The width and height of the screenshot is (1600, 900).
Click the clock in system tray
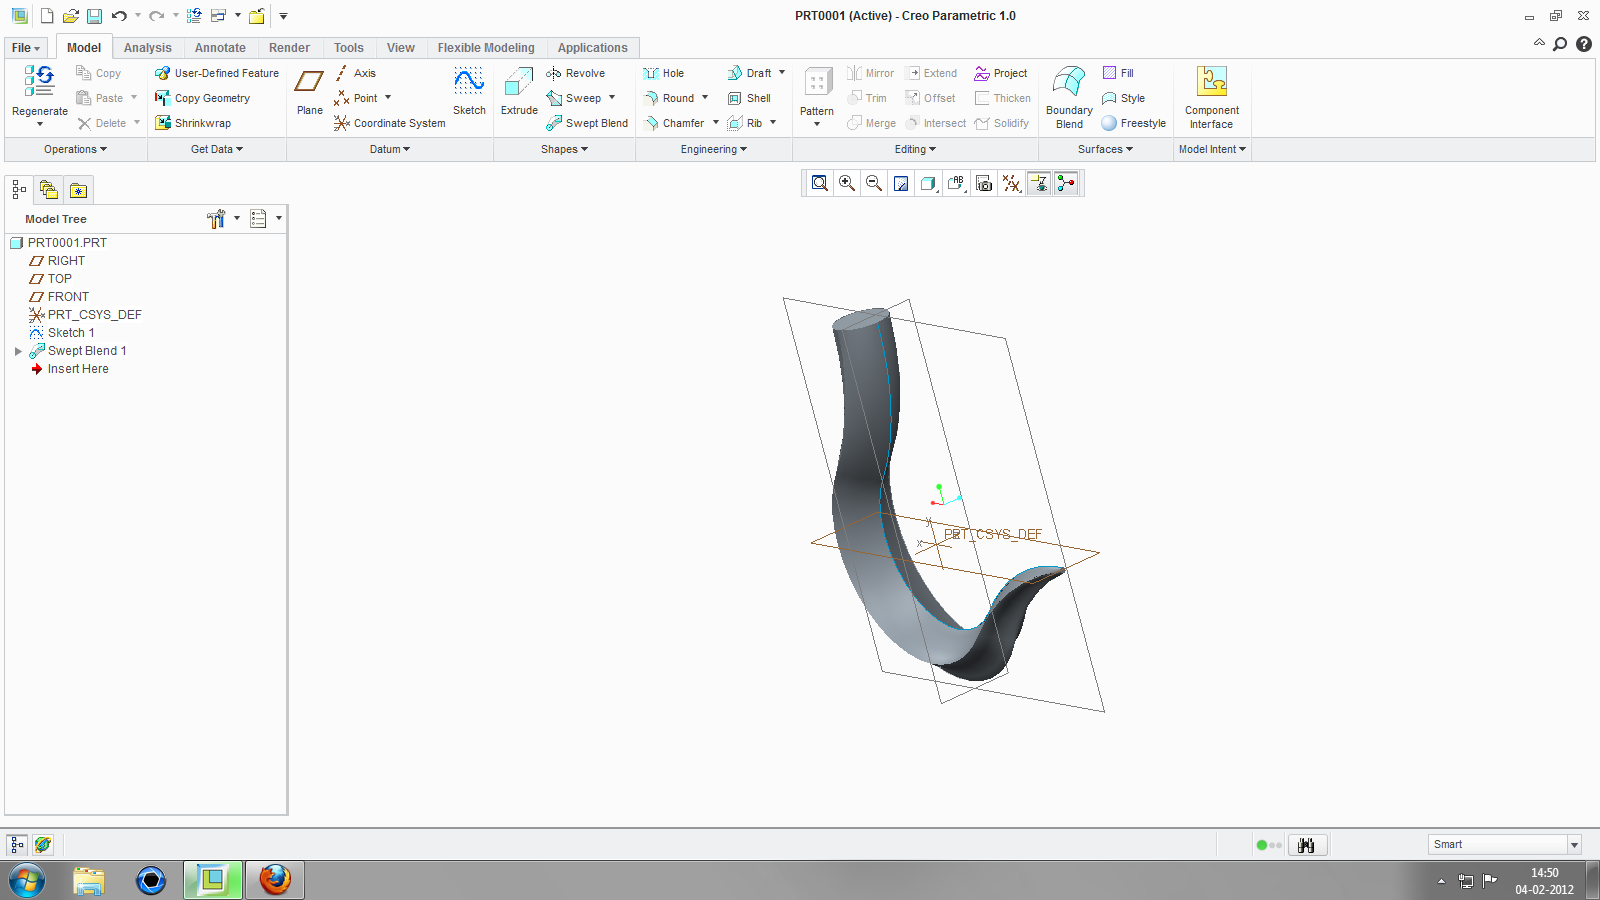pyautogui.click(x=1544, y=881)
